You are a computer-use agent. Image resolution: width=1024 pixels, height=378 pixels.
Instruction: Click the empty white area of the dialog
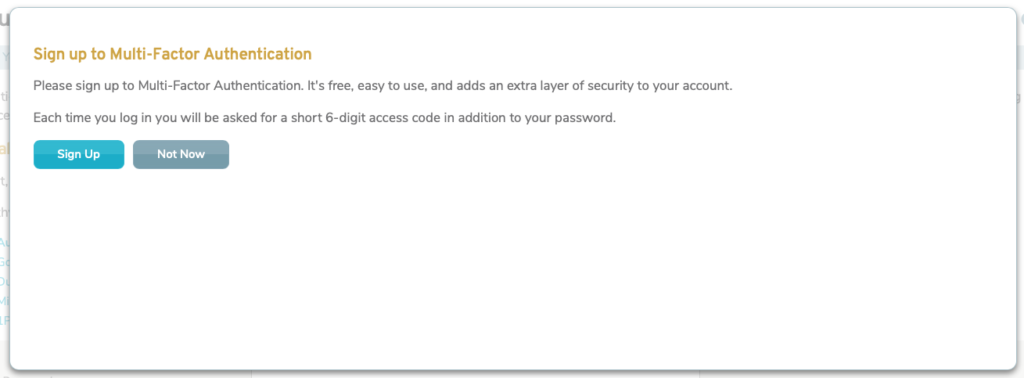(x=513, y=268)
